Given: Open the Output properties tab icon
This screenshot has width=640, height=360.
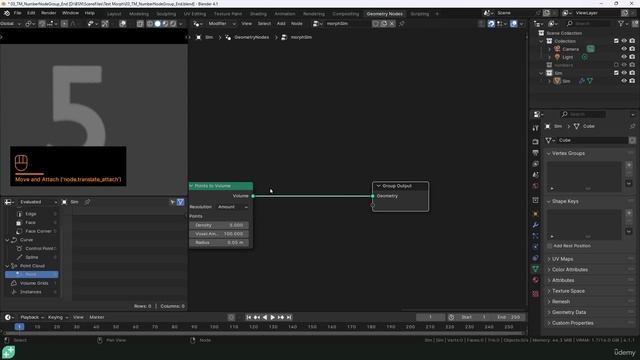Looking at the screenshot, I should 536,153.
